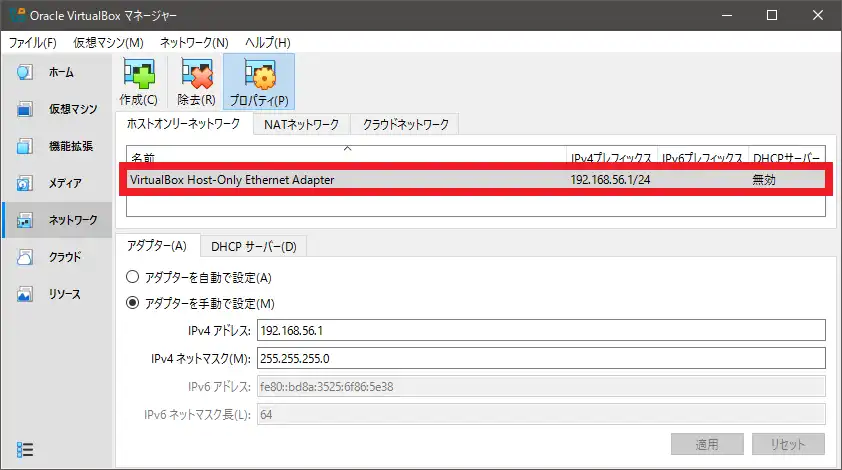This screenshot has width=842, height=470.
Task: Click the IPv4 prefix column header
Action: (612, 156)
